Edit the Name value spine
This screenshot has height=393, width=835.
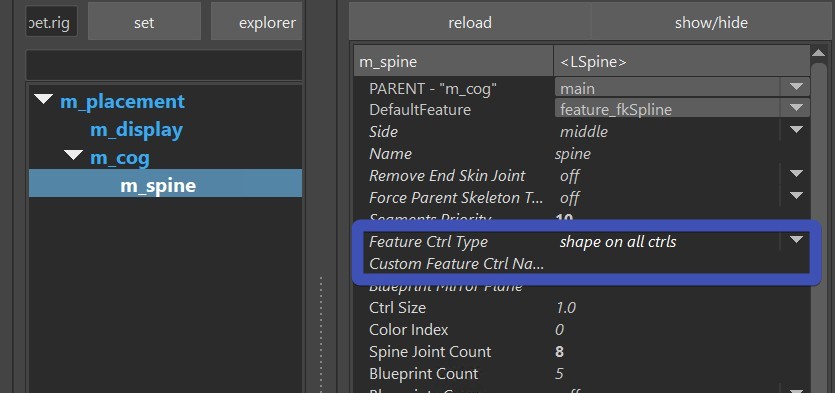(x=572, y=154)
